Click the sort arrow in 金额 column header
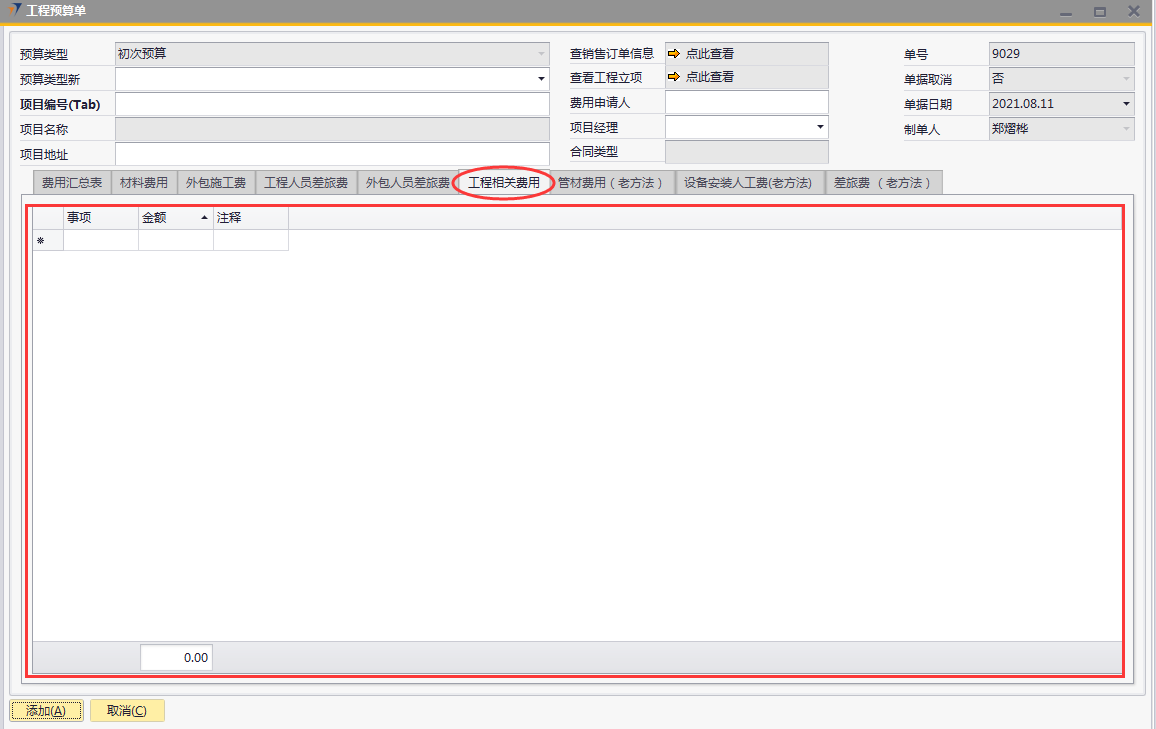 (x=204, y=218)
